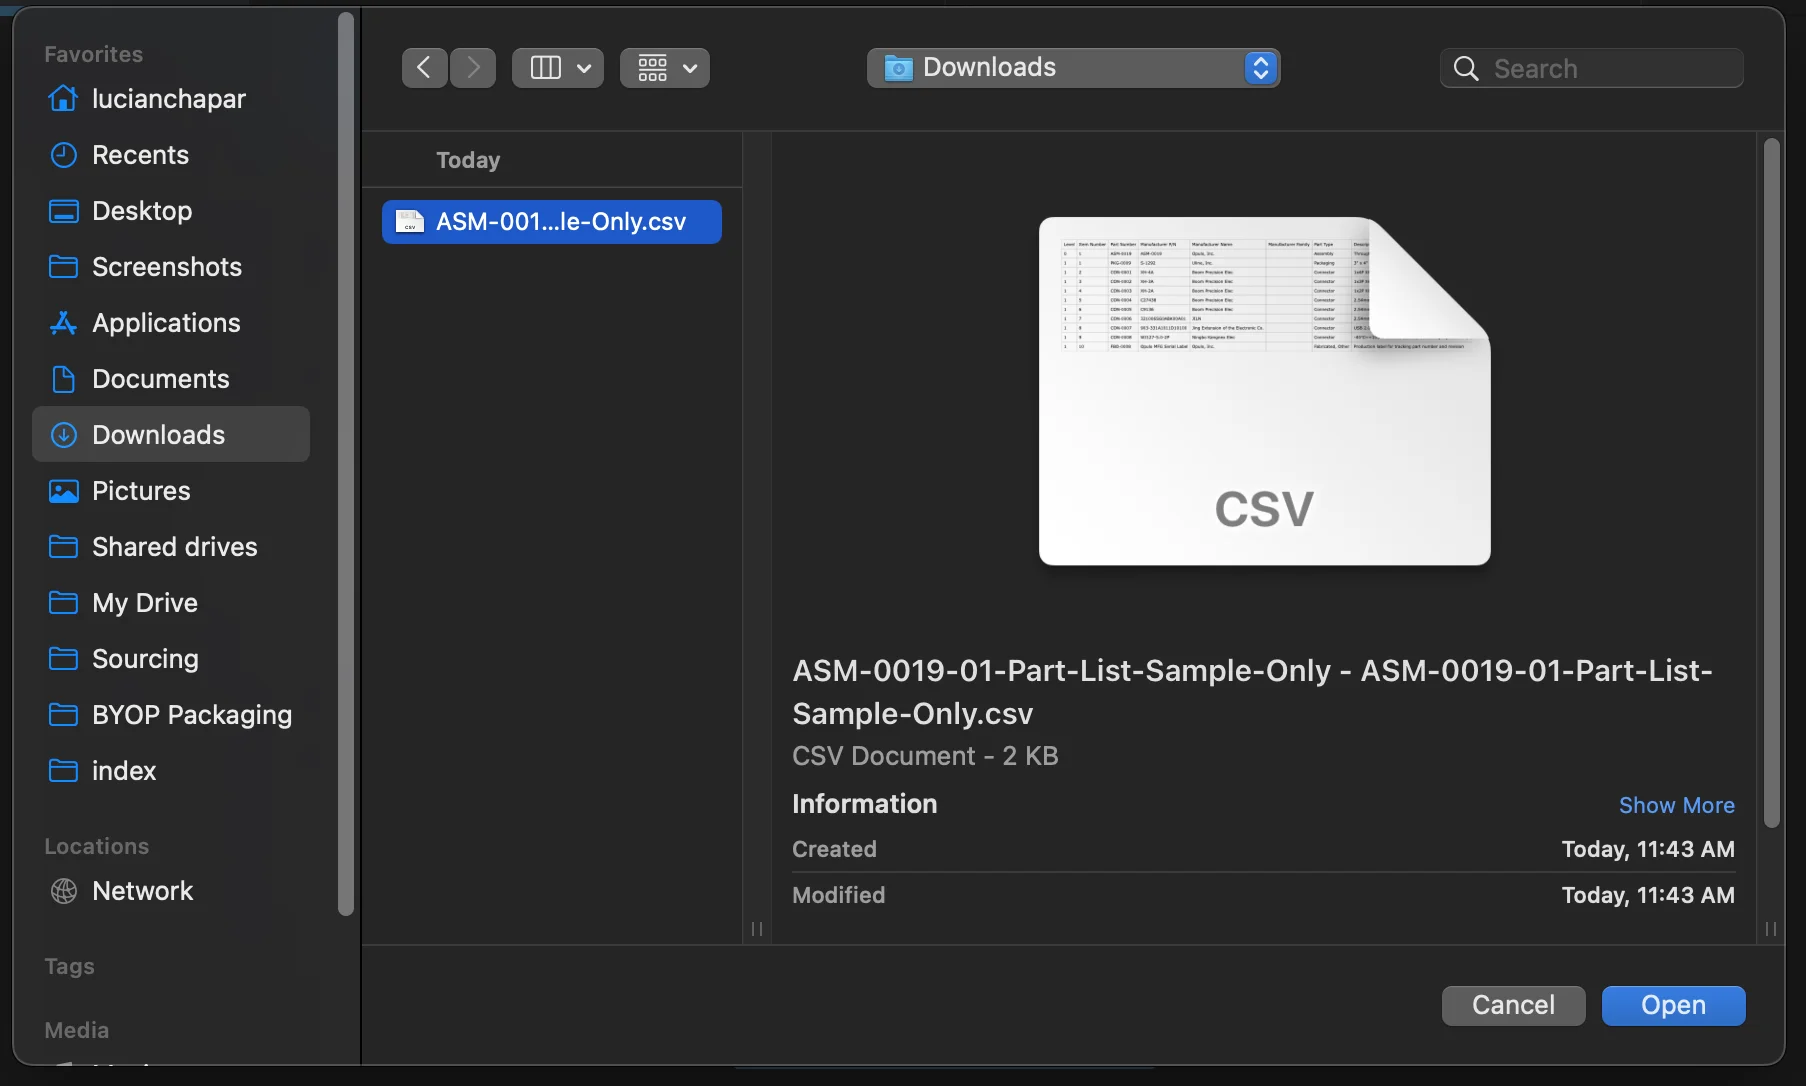Image resolution: width=1806 pixels, height=1086 pixels.
Task: Select Documents in Favorites
Action: [160, 379]
